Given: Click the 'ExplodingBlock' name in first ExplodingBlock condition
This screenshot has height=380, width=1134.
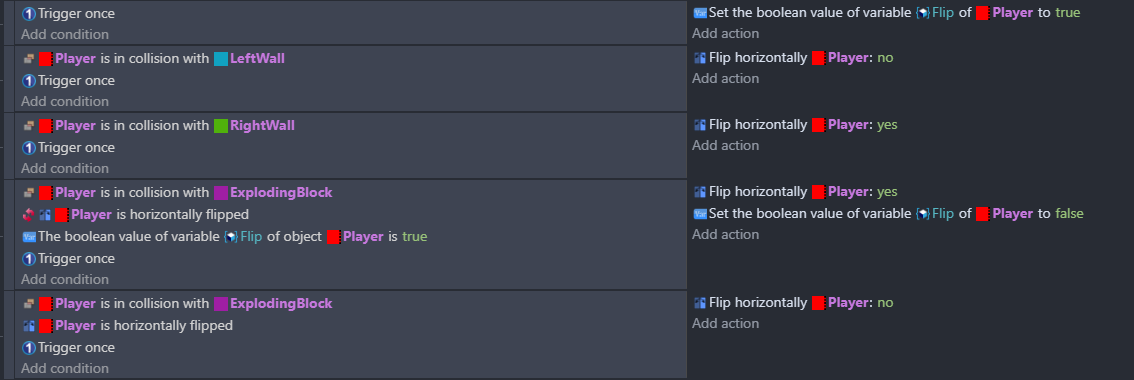Looking at the screenshot, I should point(281,193).
